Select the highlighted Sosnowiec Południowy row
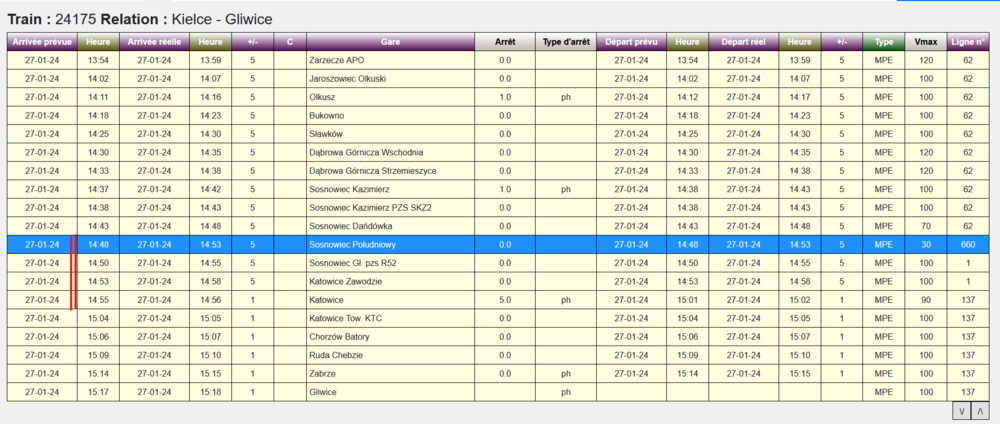The width and height of the screenshot is (1000, 424). [x=390, y=244]
